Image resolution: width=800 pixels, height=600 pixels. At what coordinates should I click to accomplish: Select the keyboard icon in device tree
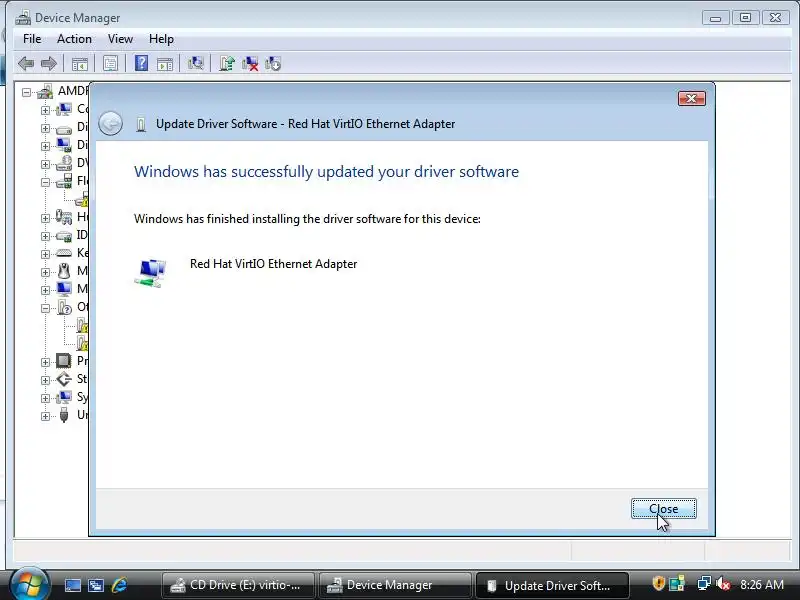(x=64, y=253)
